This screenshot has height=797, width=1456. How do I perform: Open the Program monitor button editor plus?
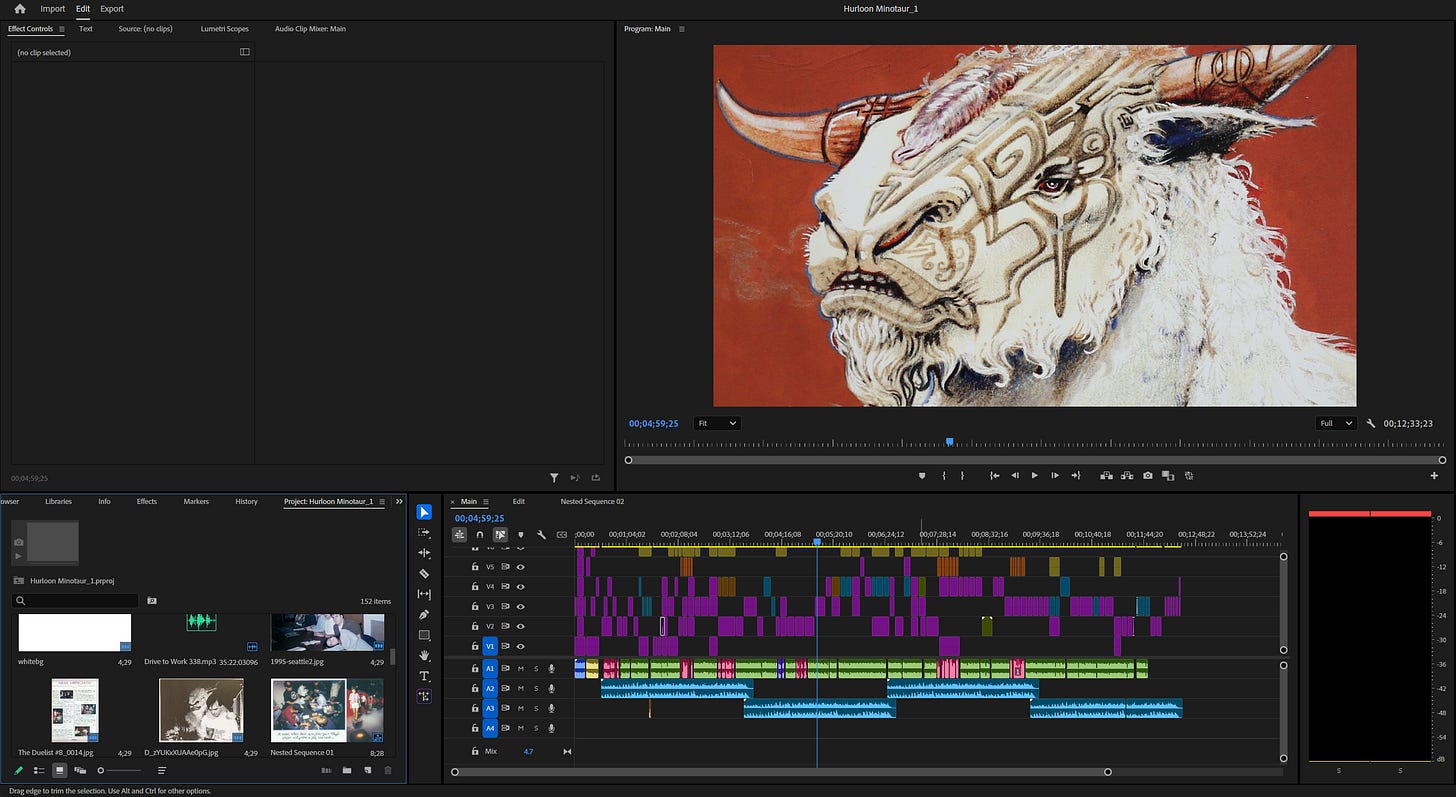[1434, 476]
